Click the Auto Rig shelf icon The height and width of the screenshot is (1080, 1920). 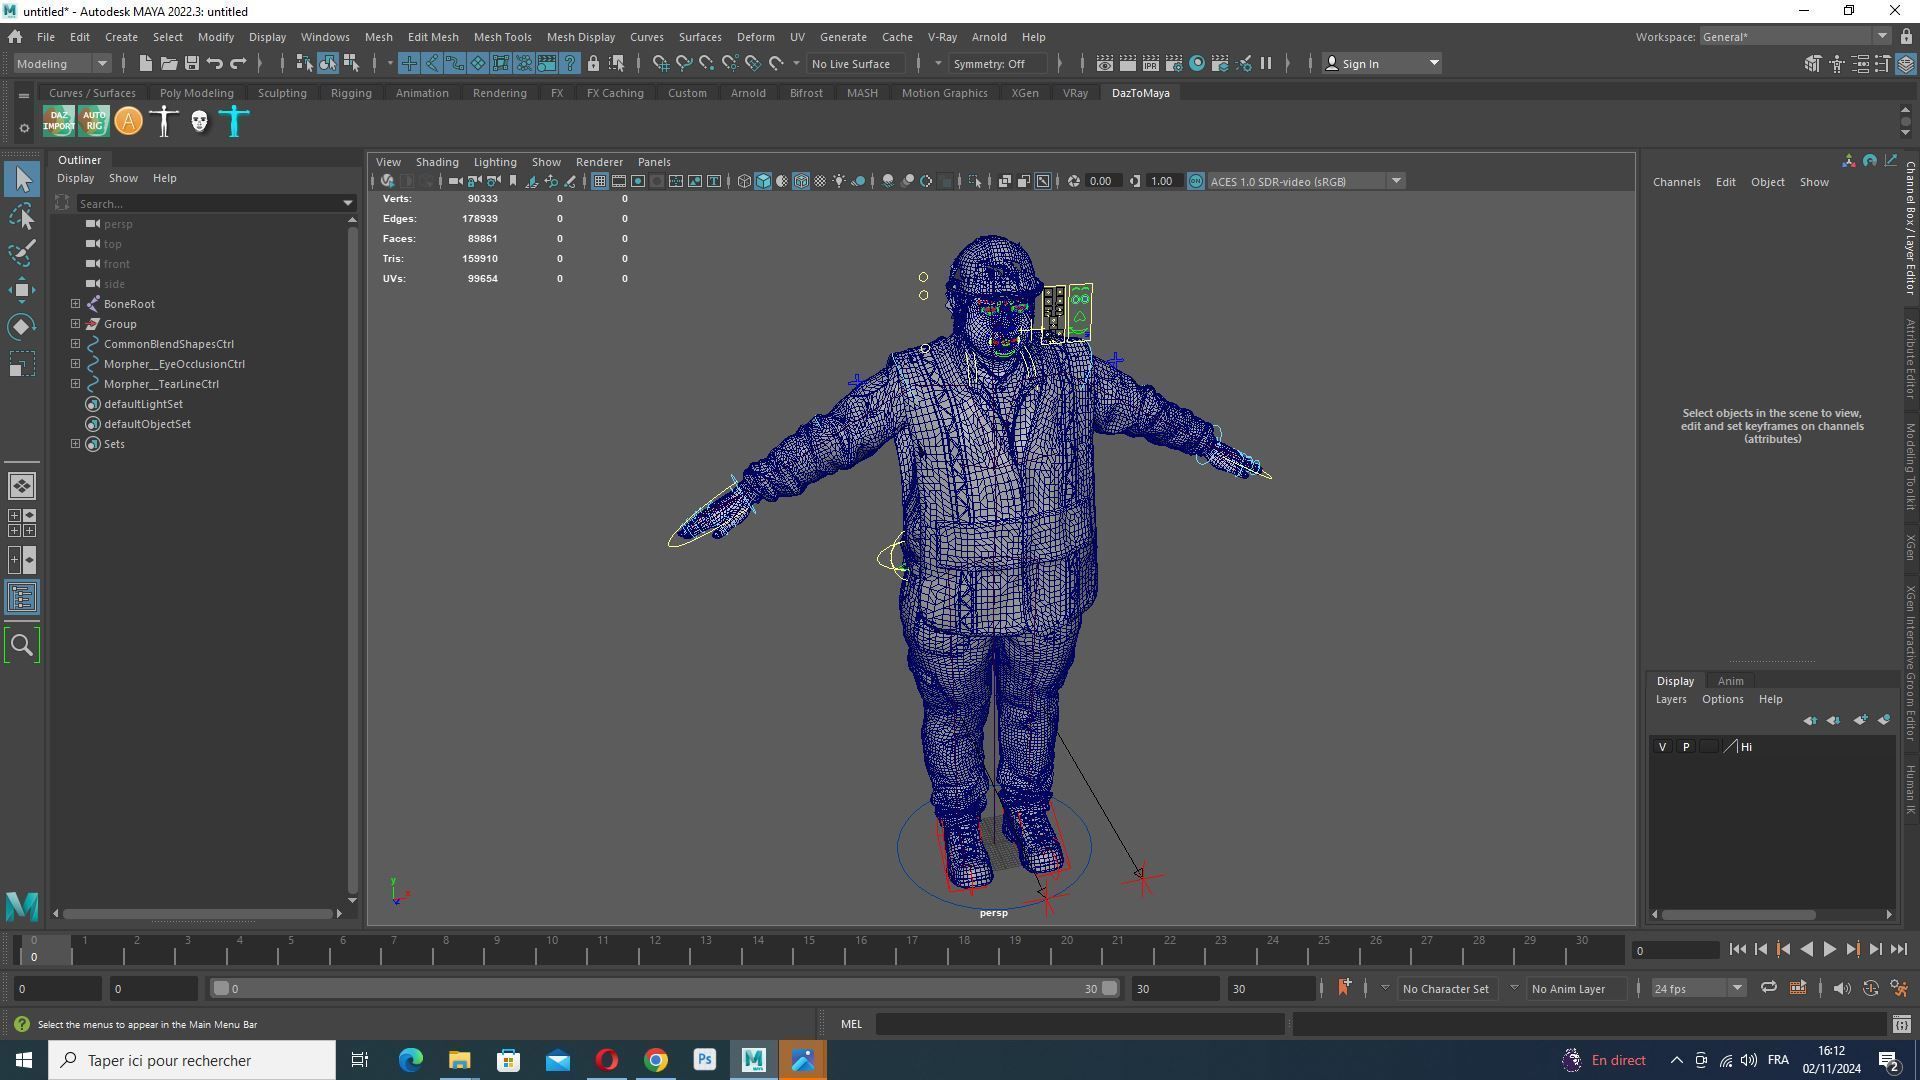pyautogui.click(x=93, y=122)
